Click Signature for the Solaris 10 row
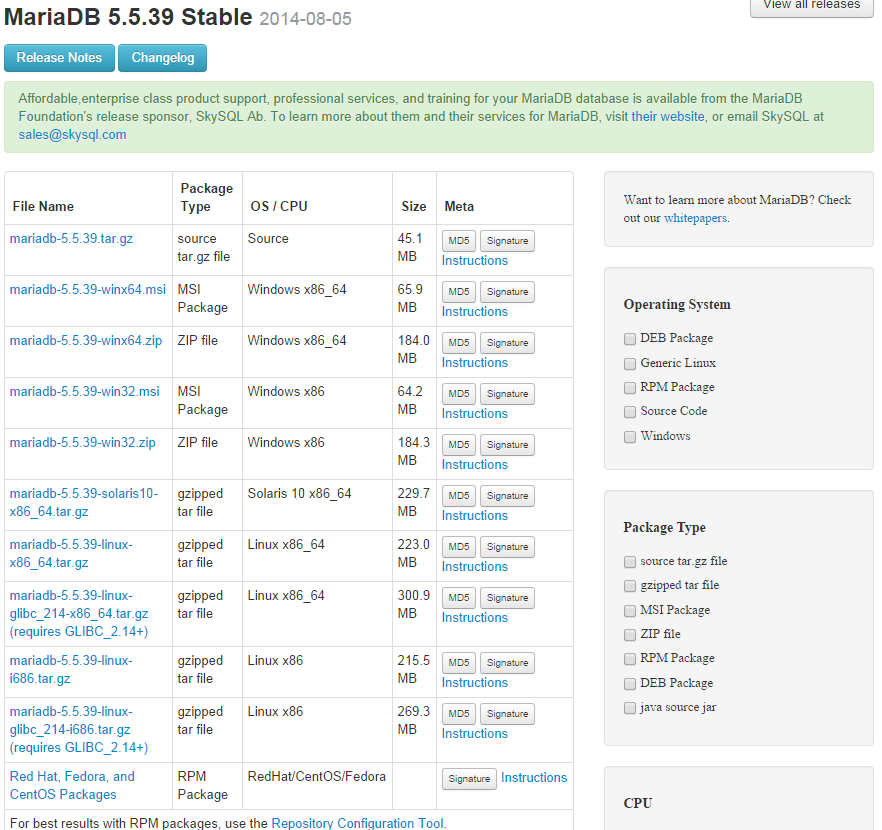Image resolution: width=882 pixels, height=830 pixels. [x=507, y=496]
